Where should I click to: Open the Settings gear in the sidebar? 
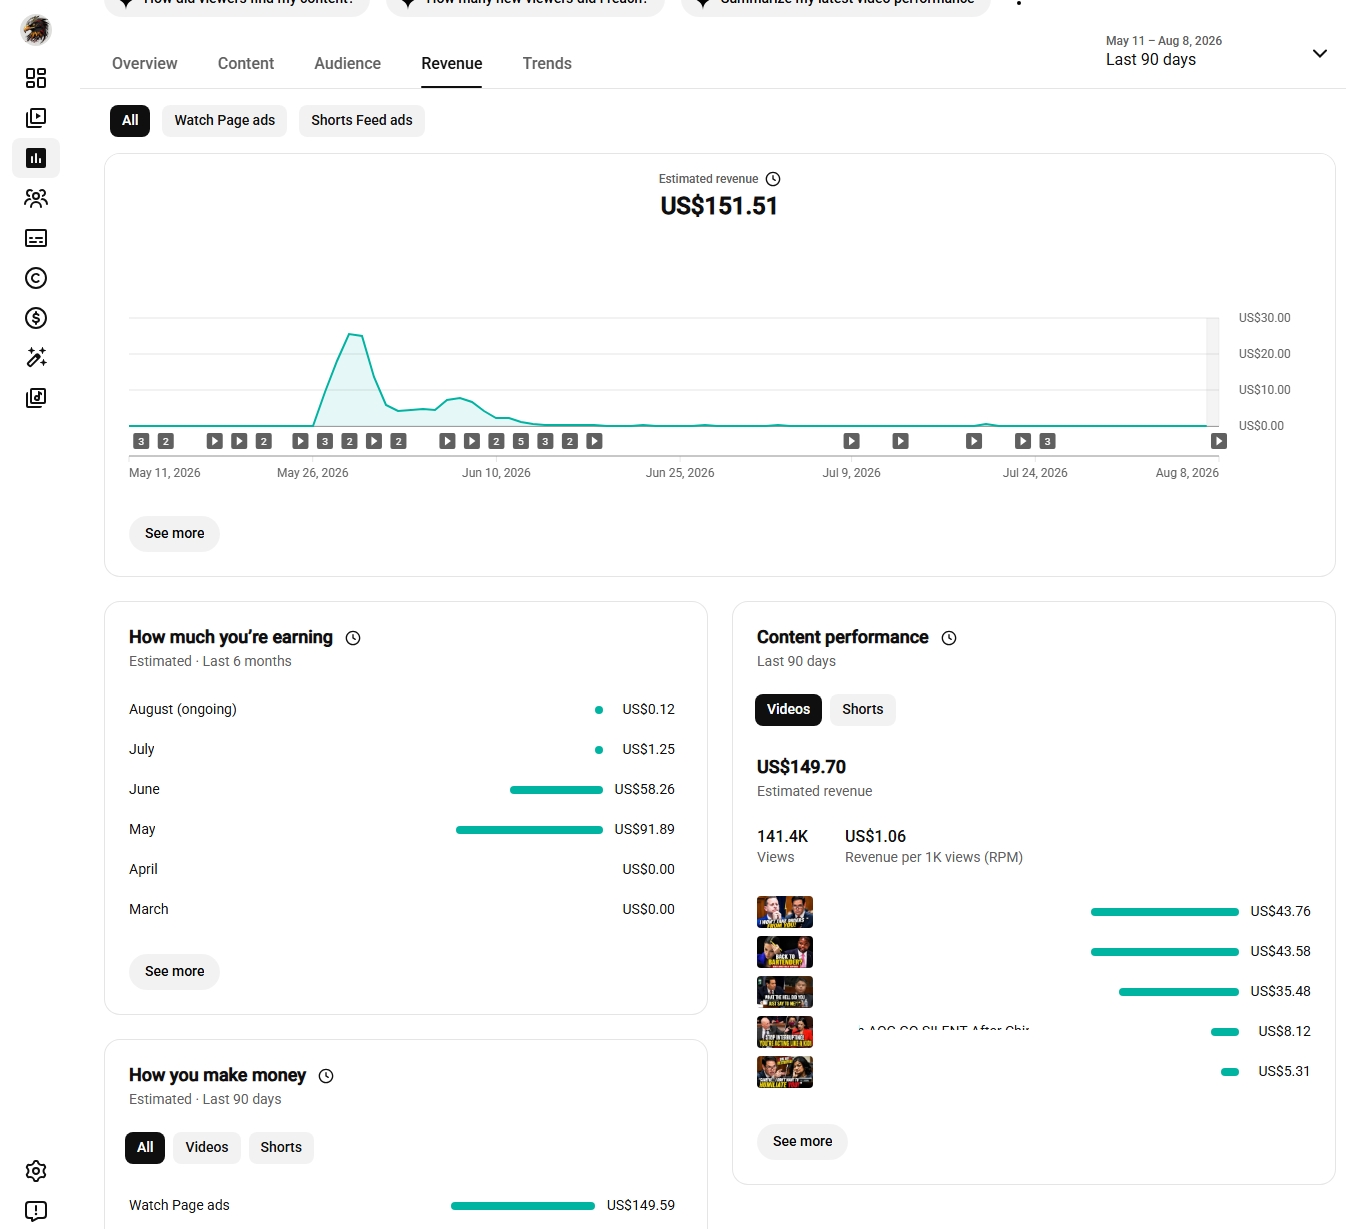click(36, 1171)
